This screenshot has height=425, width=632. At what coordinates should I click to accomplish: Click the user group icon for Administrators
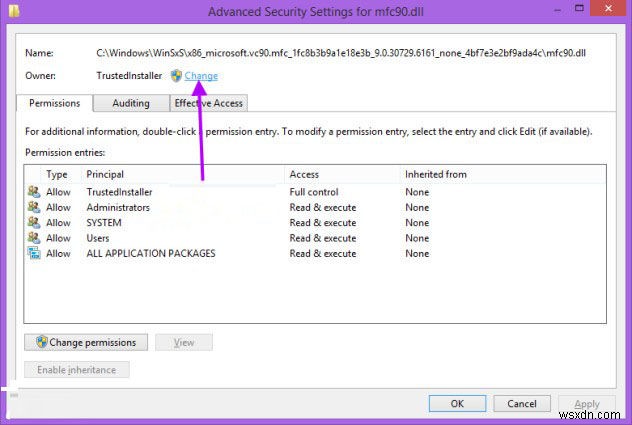pos(34,207)
